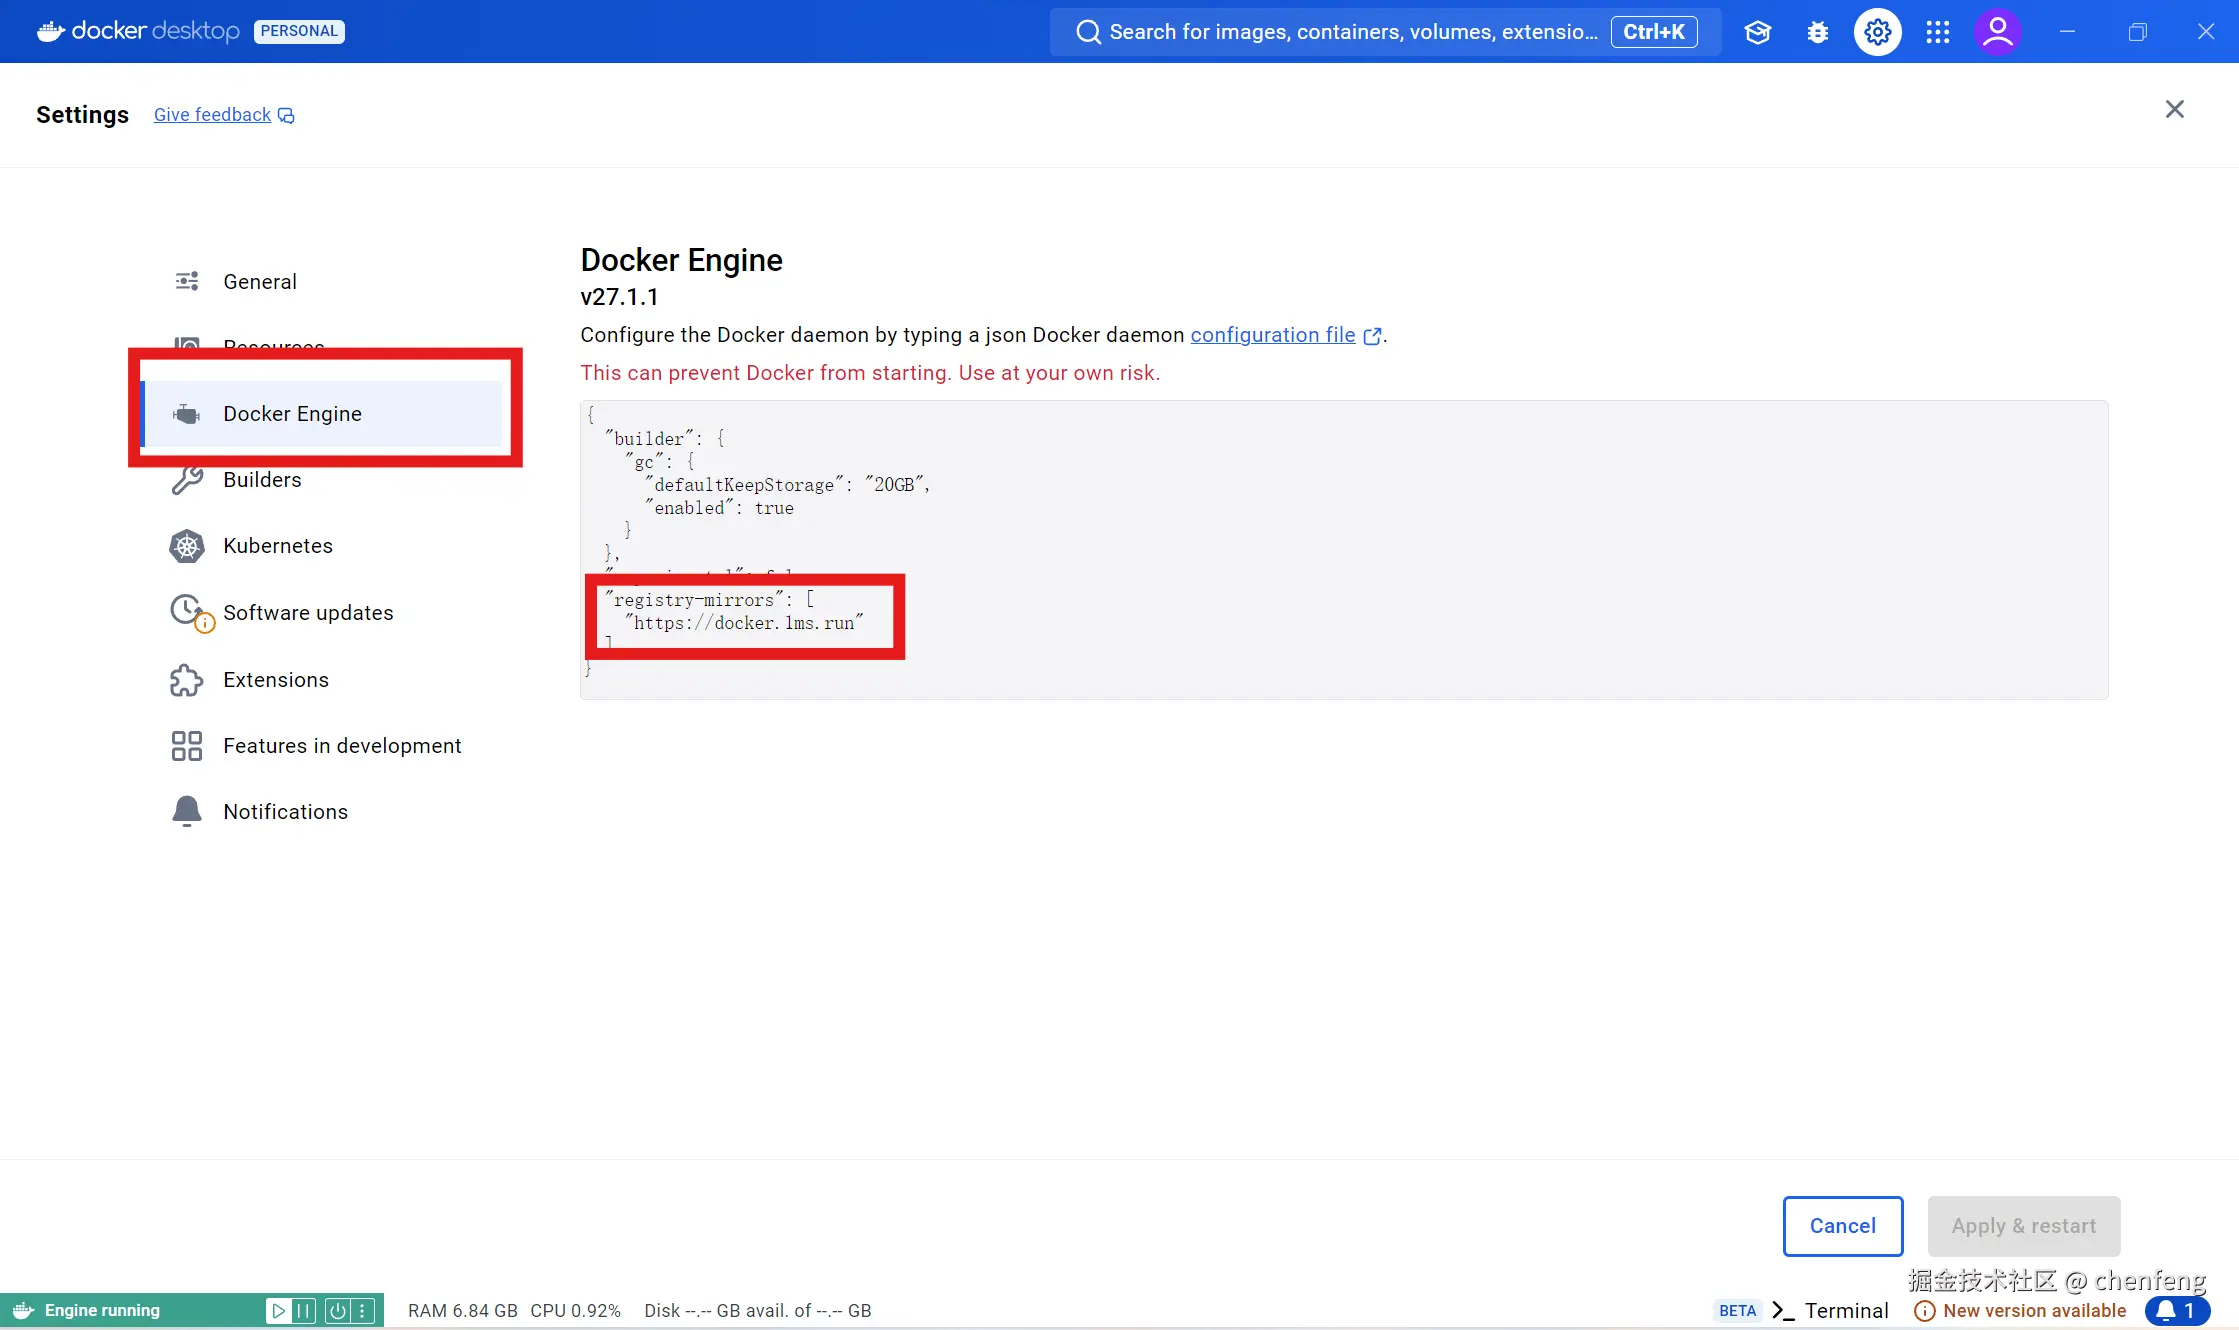
Task: Click the troubleshoot bug icon
Action: point(1817,32)
